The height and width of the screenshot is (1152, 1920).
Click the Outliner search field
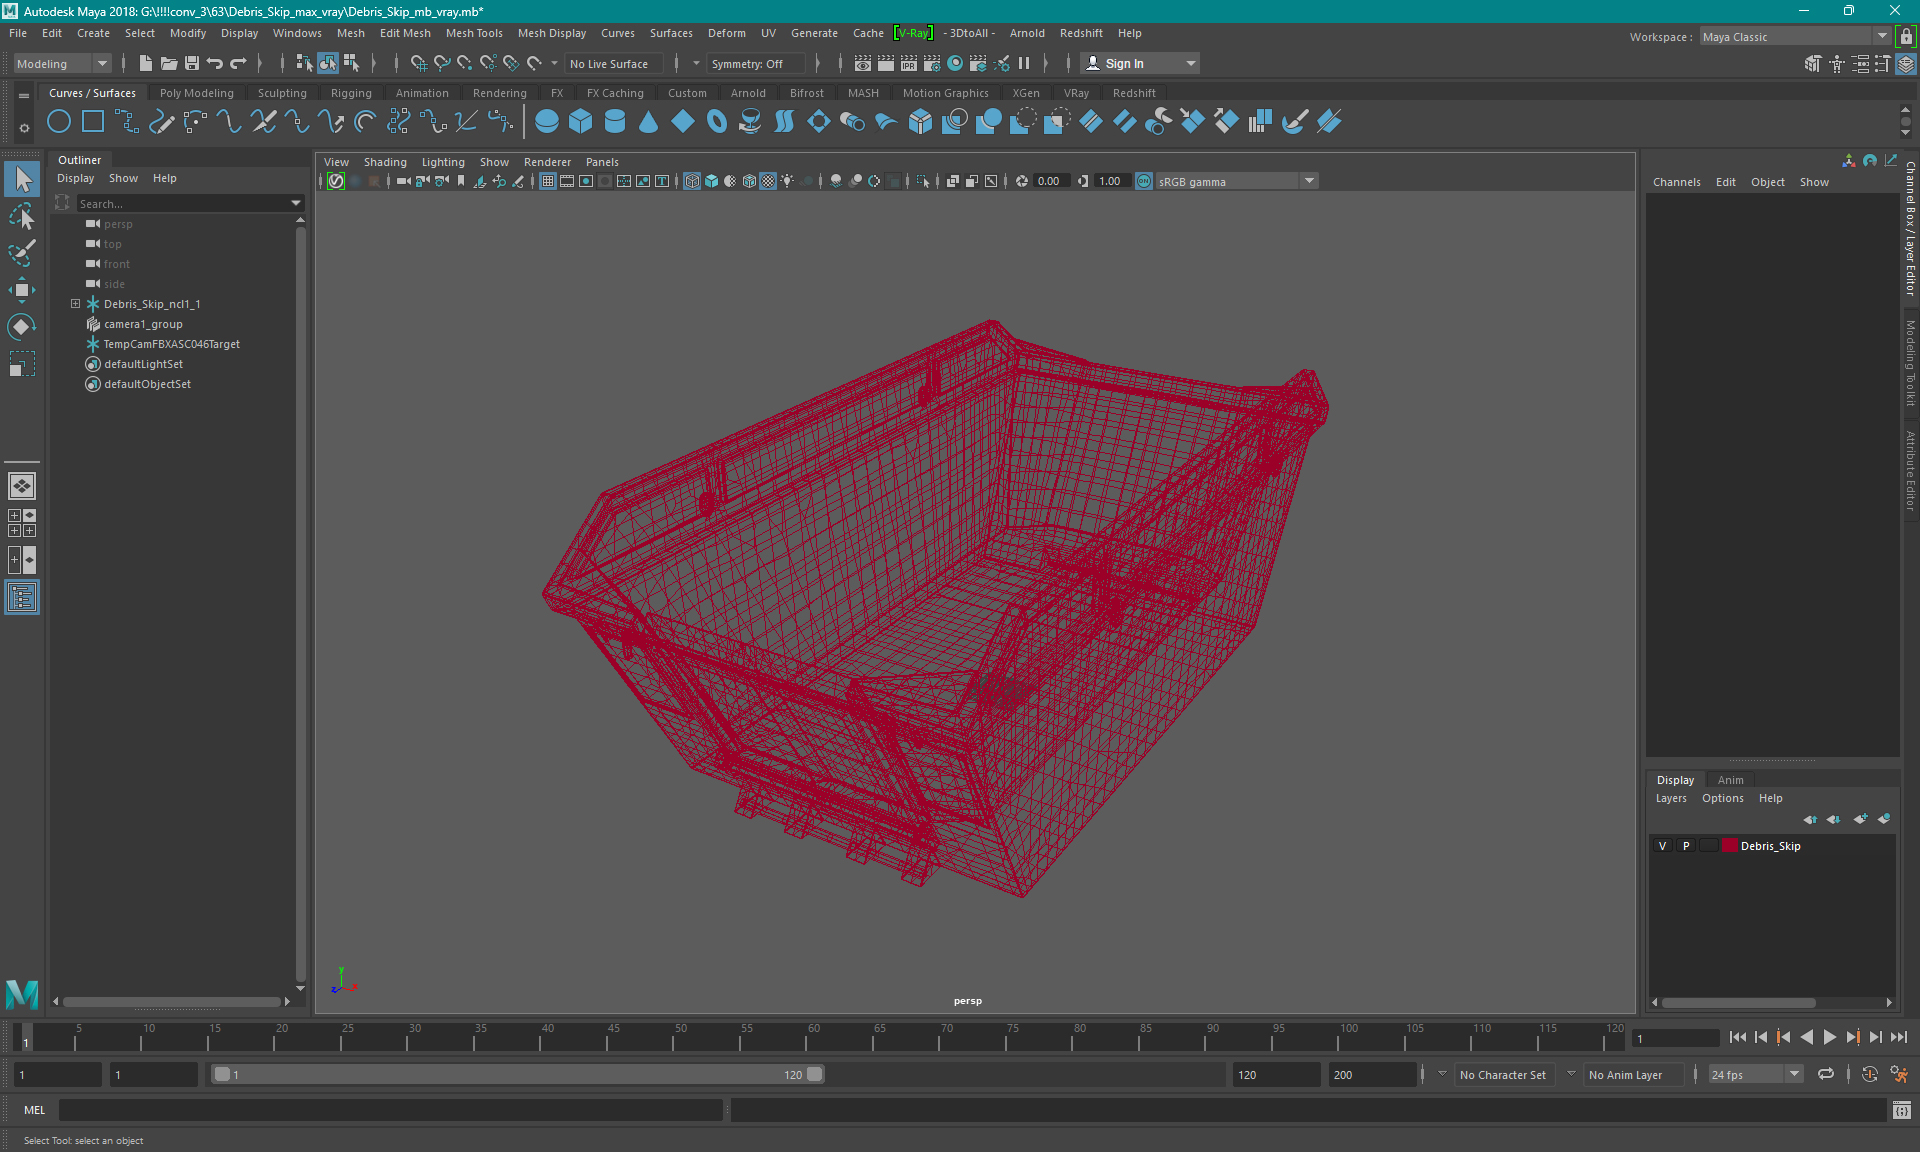tap(180, 203)
